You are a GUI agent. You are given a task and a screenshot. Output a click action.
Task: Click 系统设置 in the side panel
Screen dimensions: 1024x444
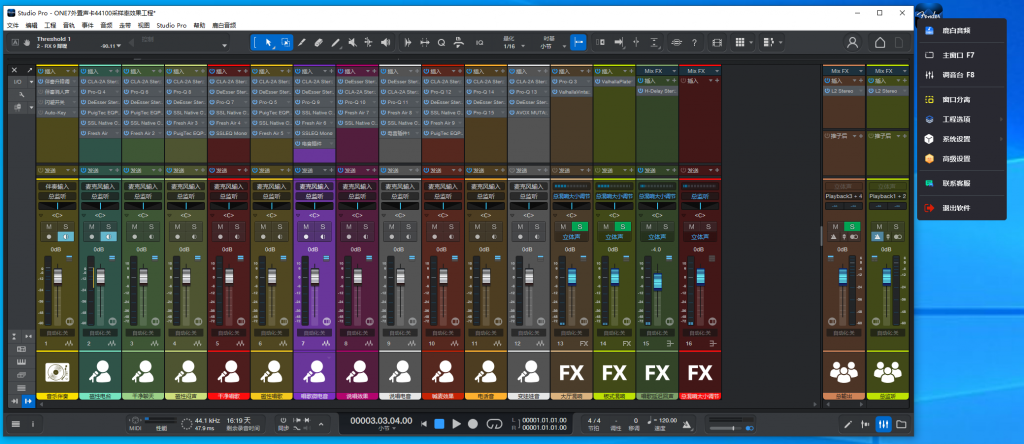coord(957,138)
